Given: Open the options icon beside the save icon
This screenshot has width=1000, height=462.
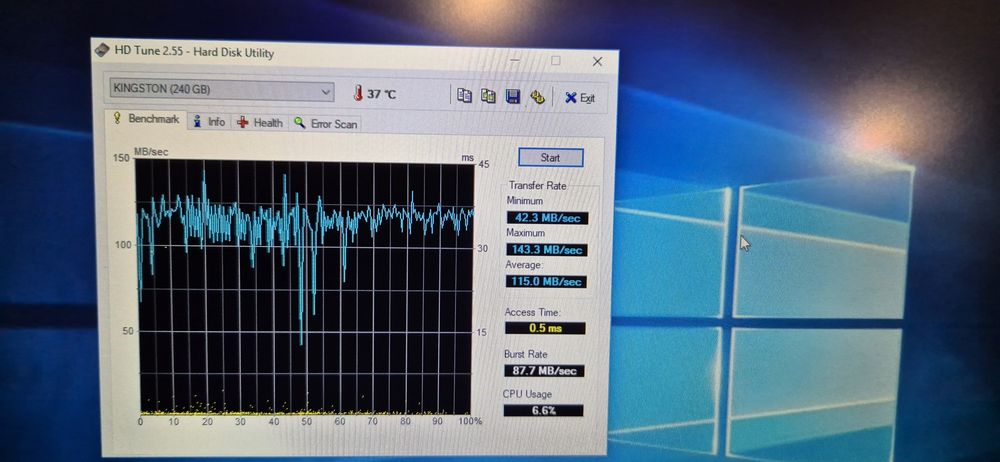Looking at the screenshot, I should click(537, 97).
